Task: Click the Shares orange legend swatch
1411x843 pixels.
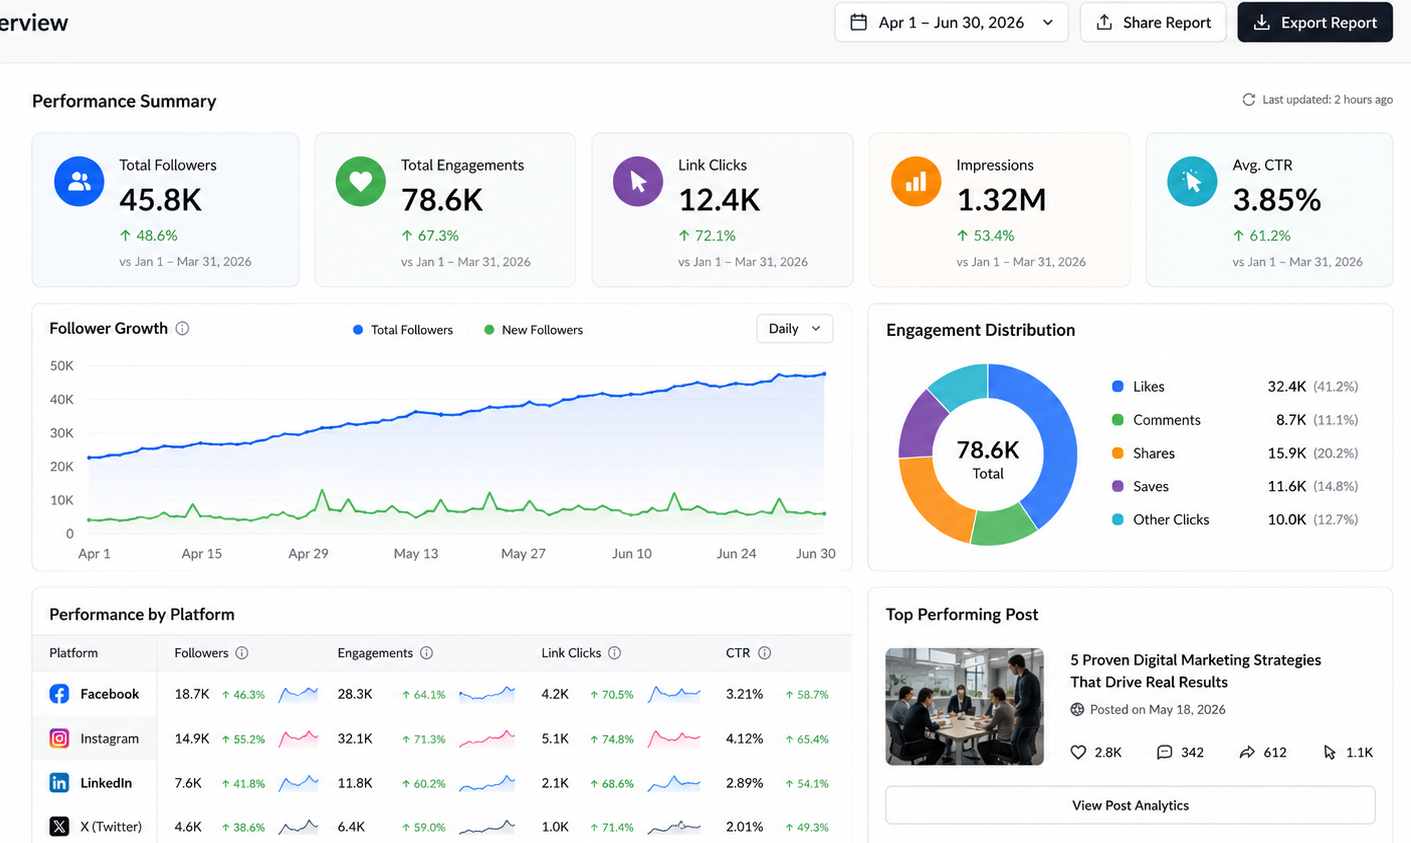Action: tap(1118, 453)
